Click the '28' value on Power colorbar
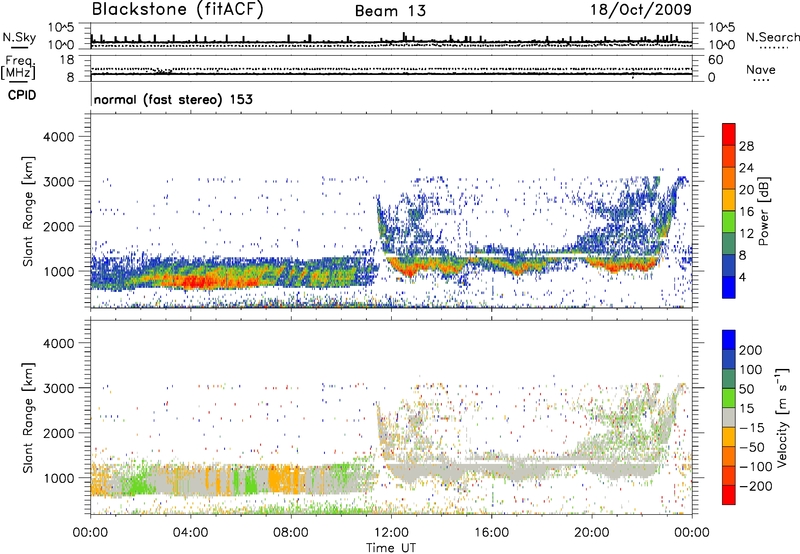 746,146
